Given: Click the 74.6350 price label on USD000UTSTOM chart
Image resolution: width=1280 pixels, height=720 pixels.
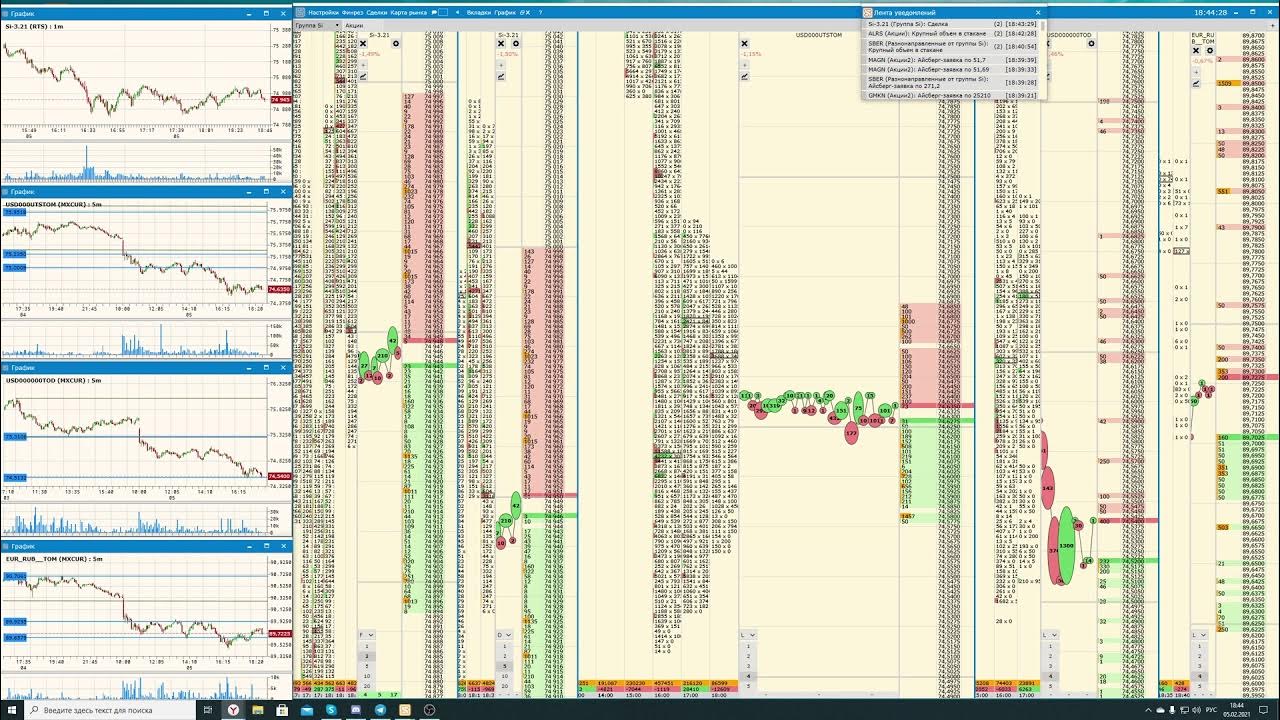Looking at the screenshot, I should click(279, 289).
